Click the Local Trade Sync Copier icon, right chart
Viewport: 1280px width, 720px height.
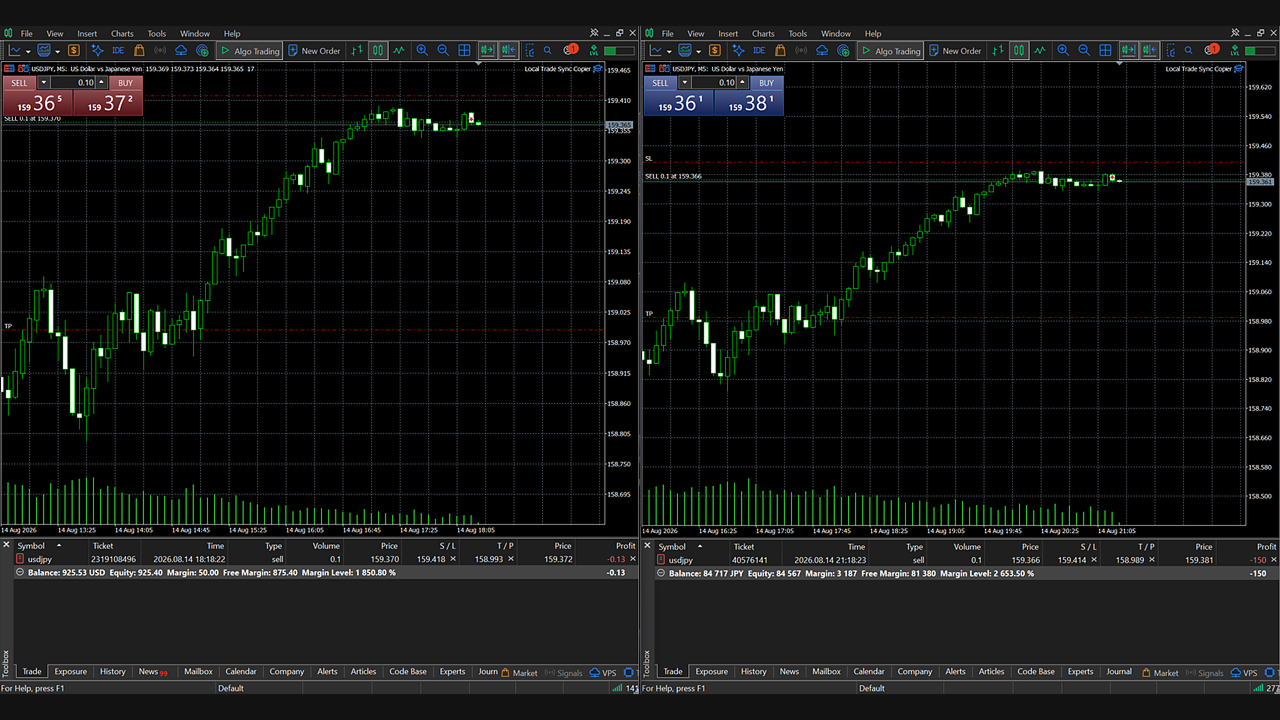pyautogui.click(x=1239, y=69)
